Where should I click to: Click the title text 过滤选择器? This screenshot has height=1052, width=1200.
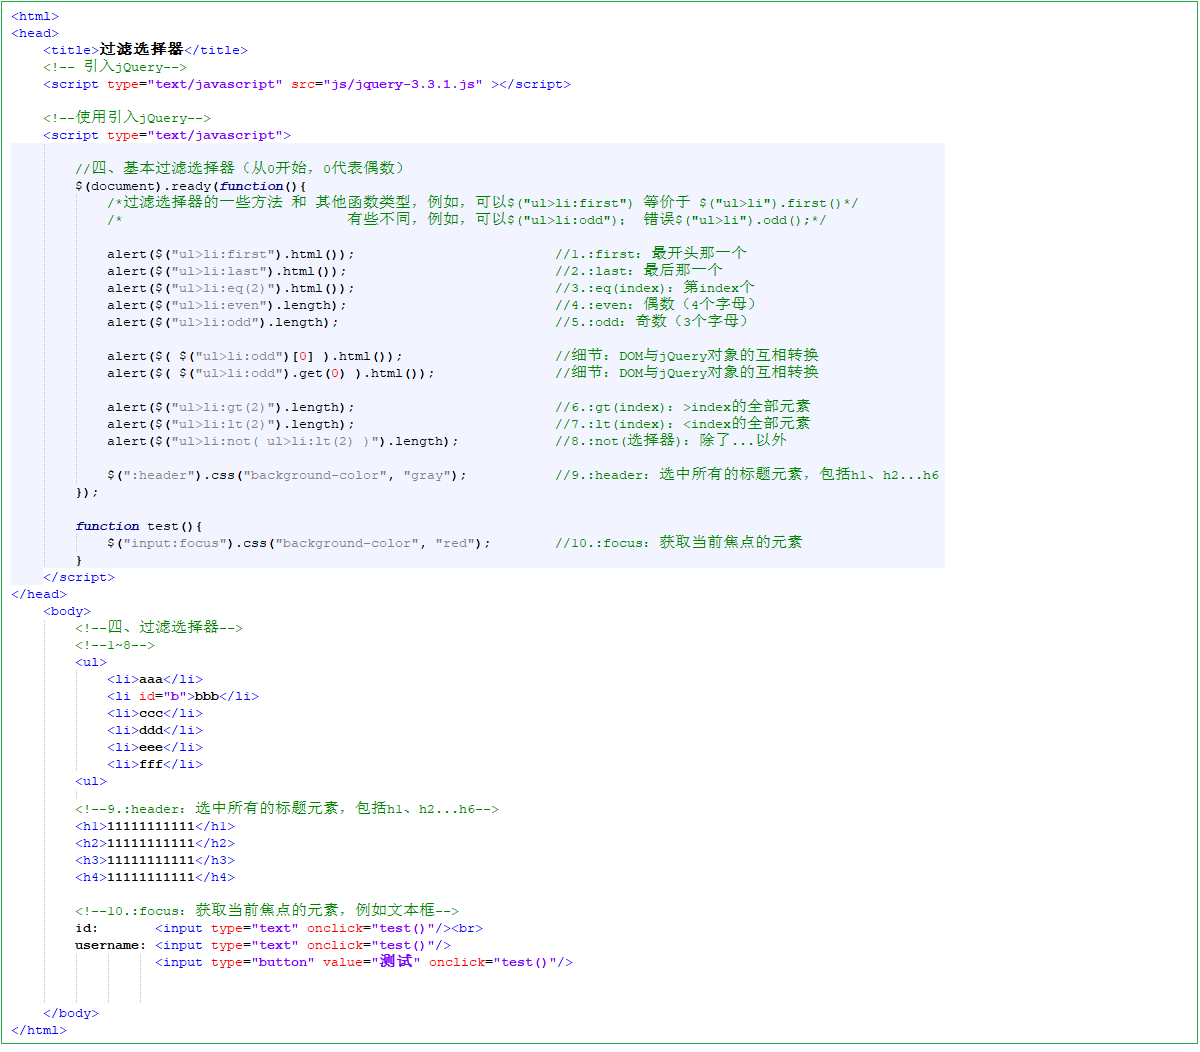(141, 49)
